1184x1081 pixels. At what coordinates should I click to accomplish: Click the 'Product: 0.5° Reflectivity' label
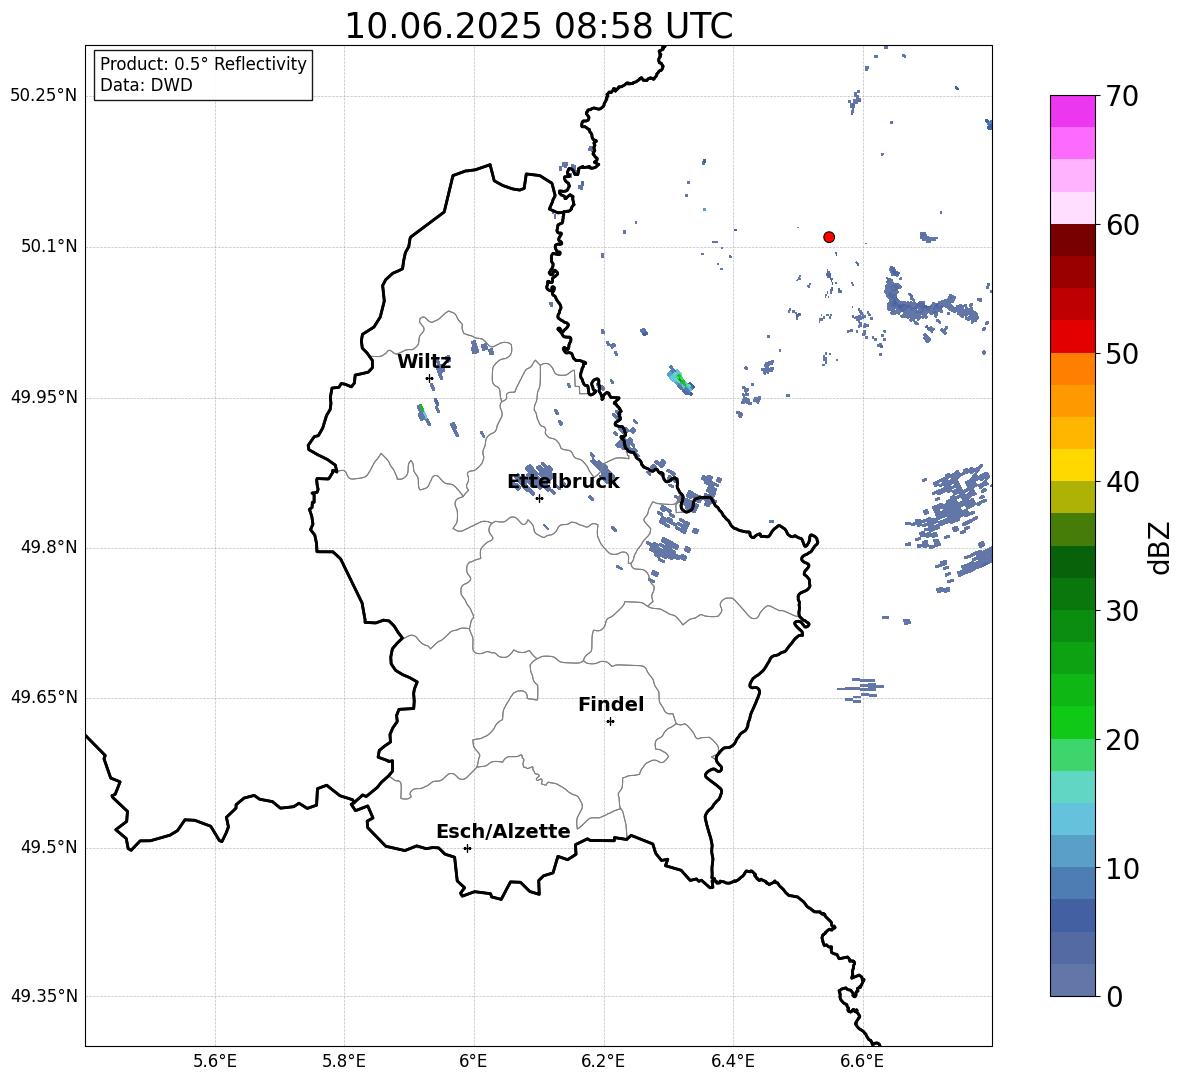pos(203,63)
